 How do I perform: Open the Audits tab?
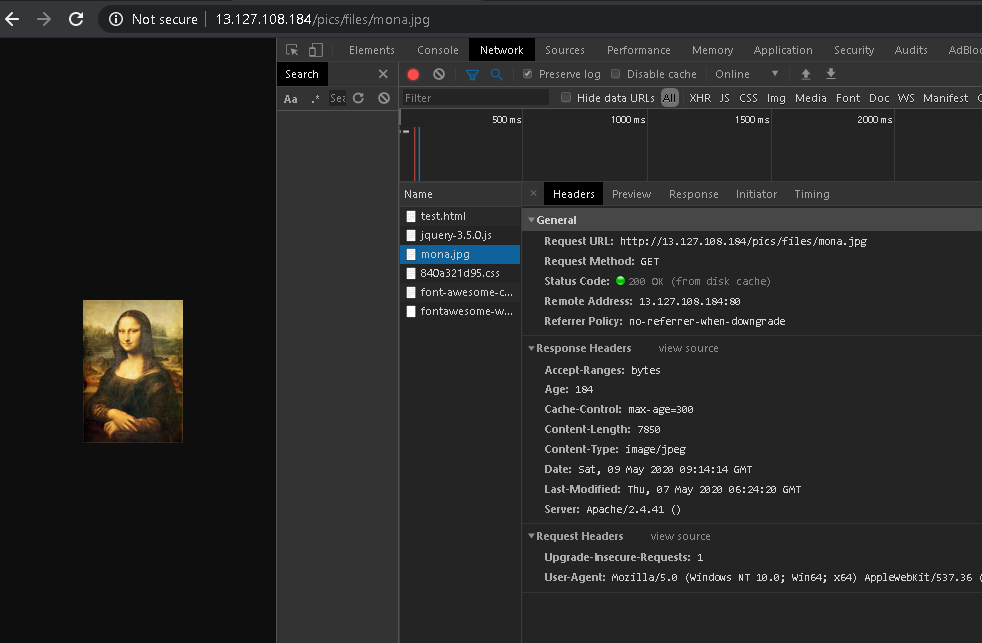911,50
